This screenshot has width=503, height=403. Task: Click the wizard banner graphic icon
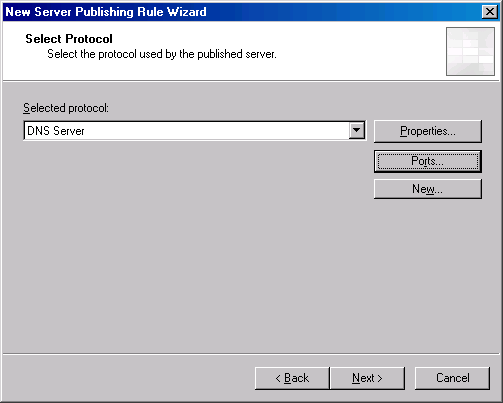(x=470, y=51)
